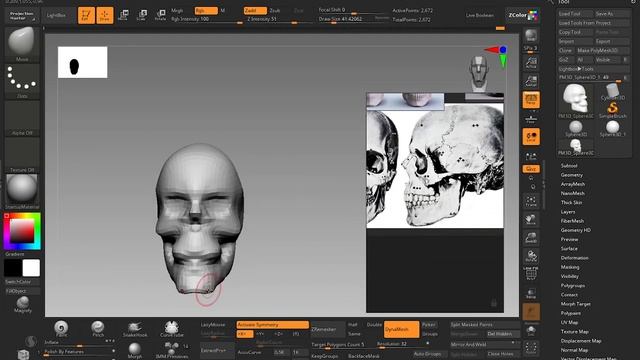Screen dimensions: 640x360
Task: Click the Frame icon in right shelf
Action: [x=531, y=201]
